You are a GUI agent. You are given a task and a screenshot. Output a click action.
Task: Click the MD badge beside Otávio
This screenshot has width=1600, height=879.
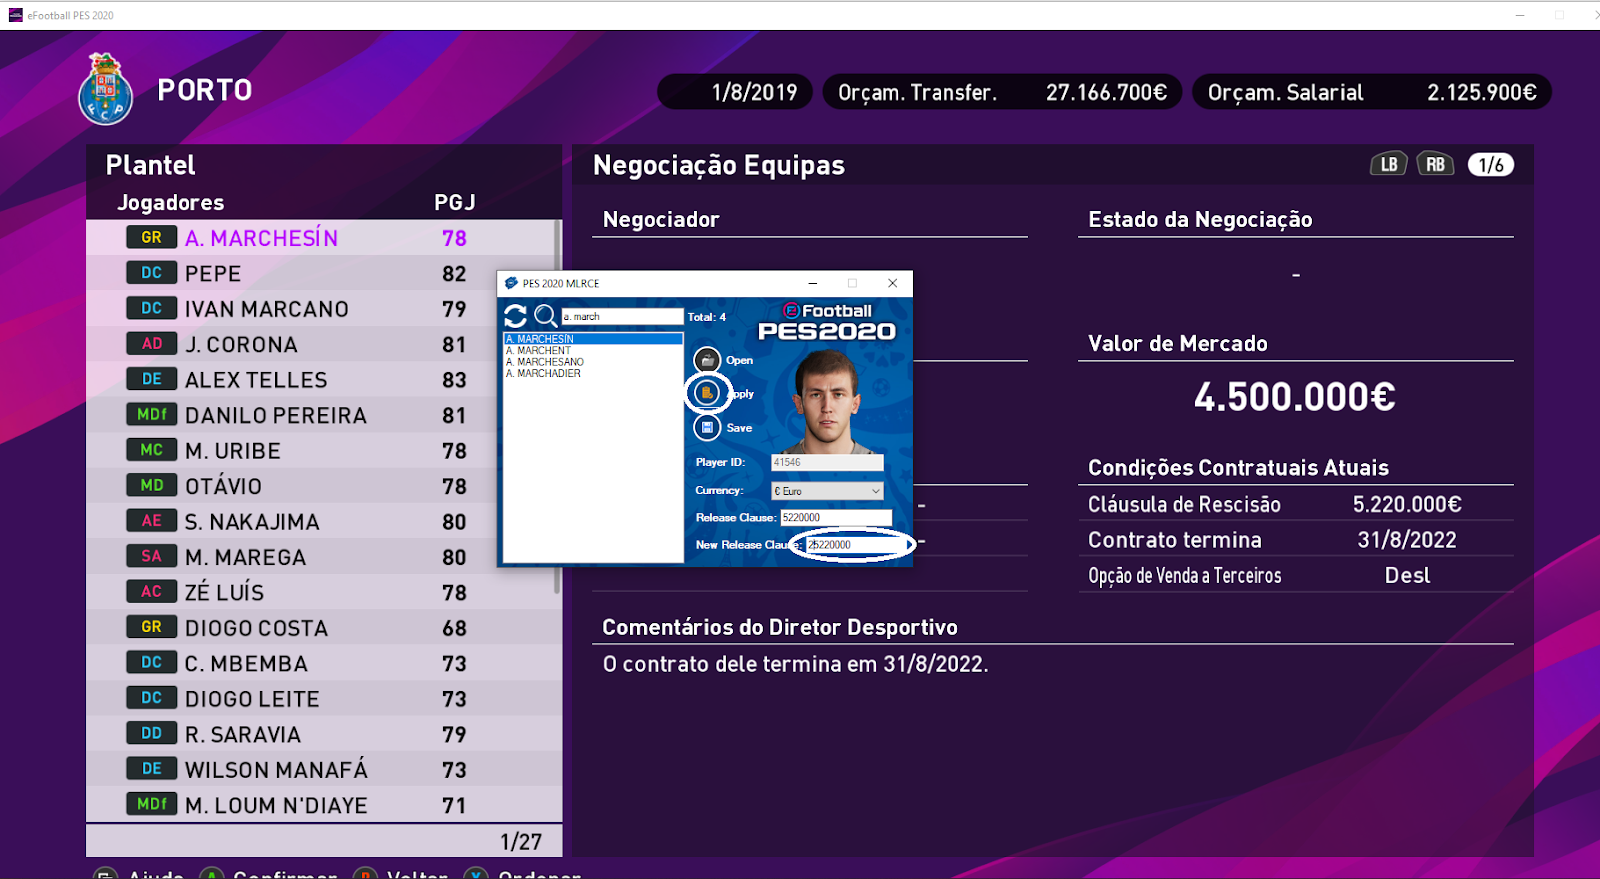[x=152, y=485]
